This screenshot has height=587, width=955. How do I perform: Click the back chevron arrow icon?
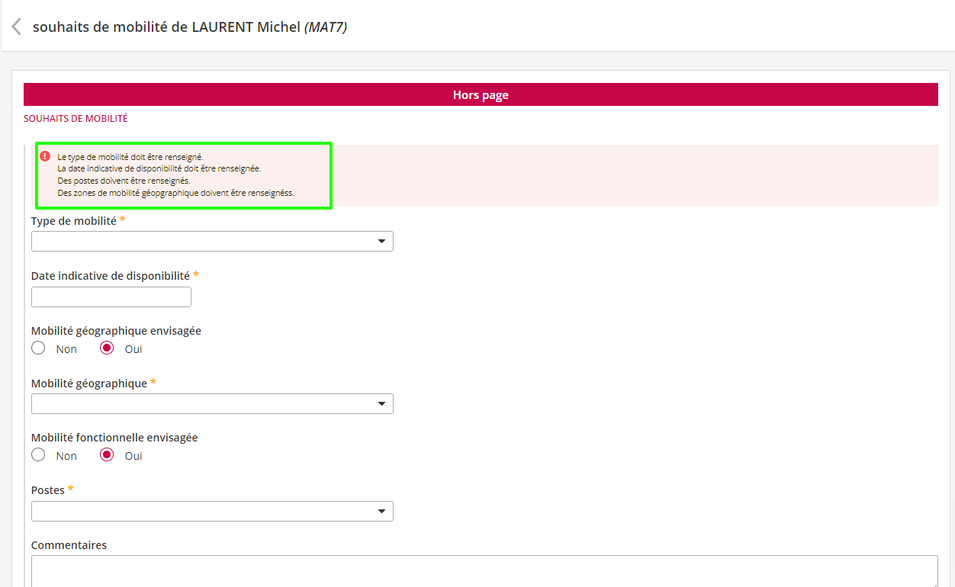click(x=16, y=27)
